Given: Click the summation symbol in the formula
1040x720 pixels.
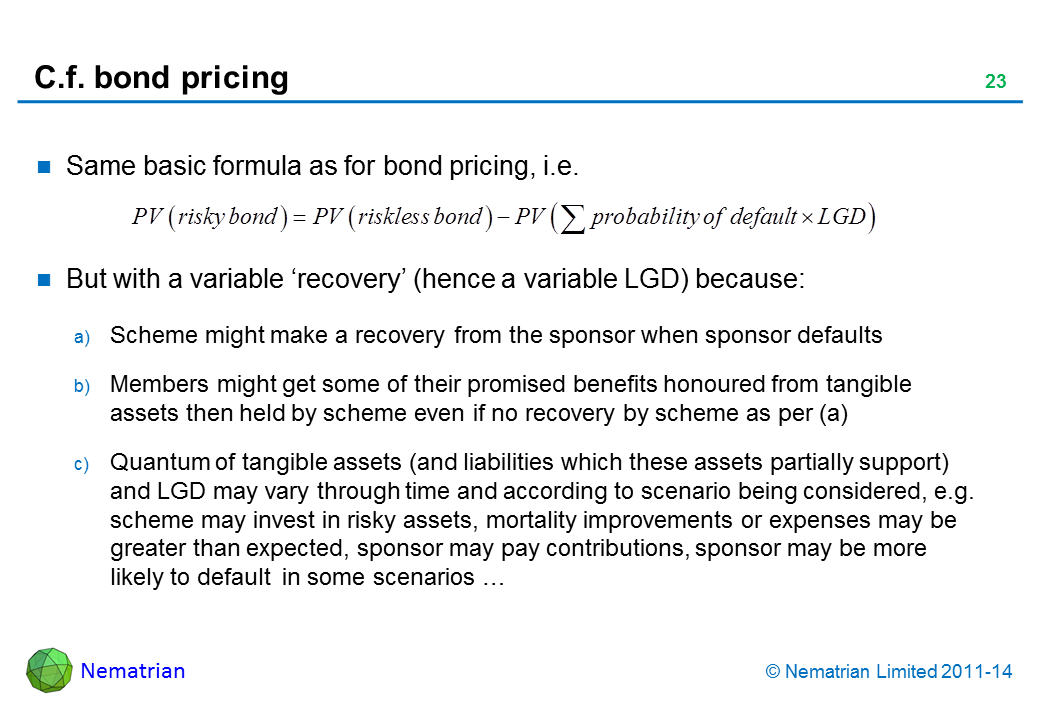Looking at the screenshot, I should pos(572,218).
